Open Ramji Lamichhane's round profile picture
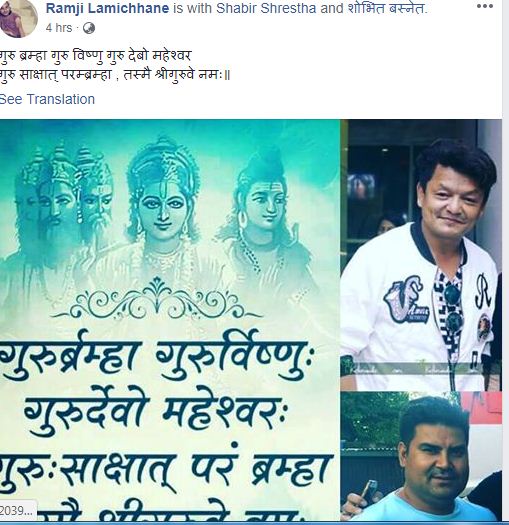Viewport: 509px width, 525px height. [18, 17]
